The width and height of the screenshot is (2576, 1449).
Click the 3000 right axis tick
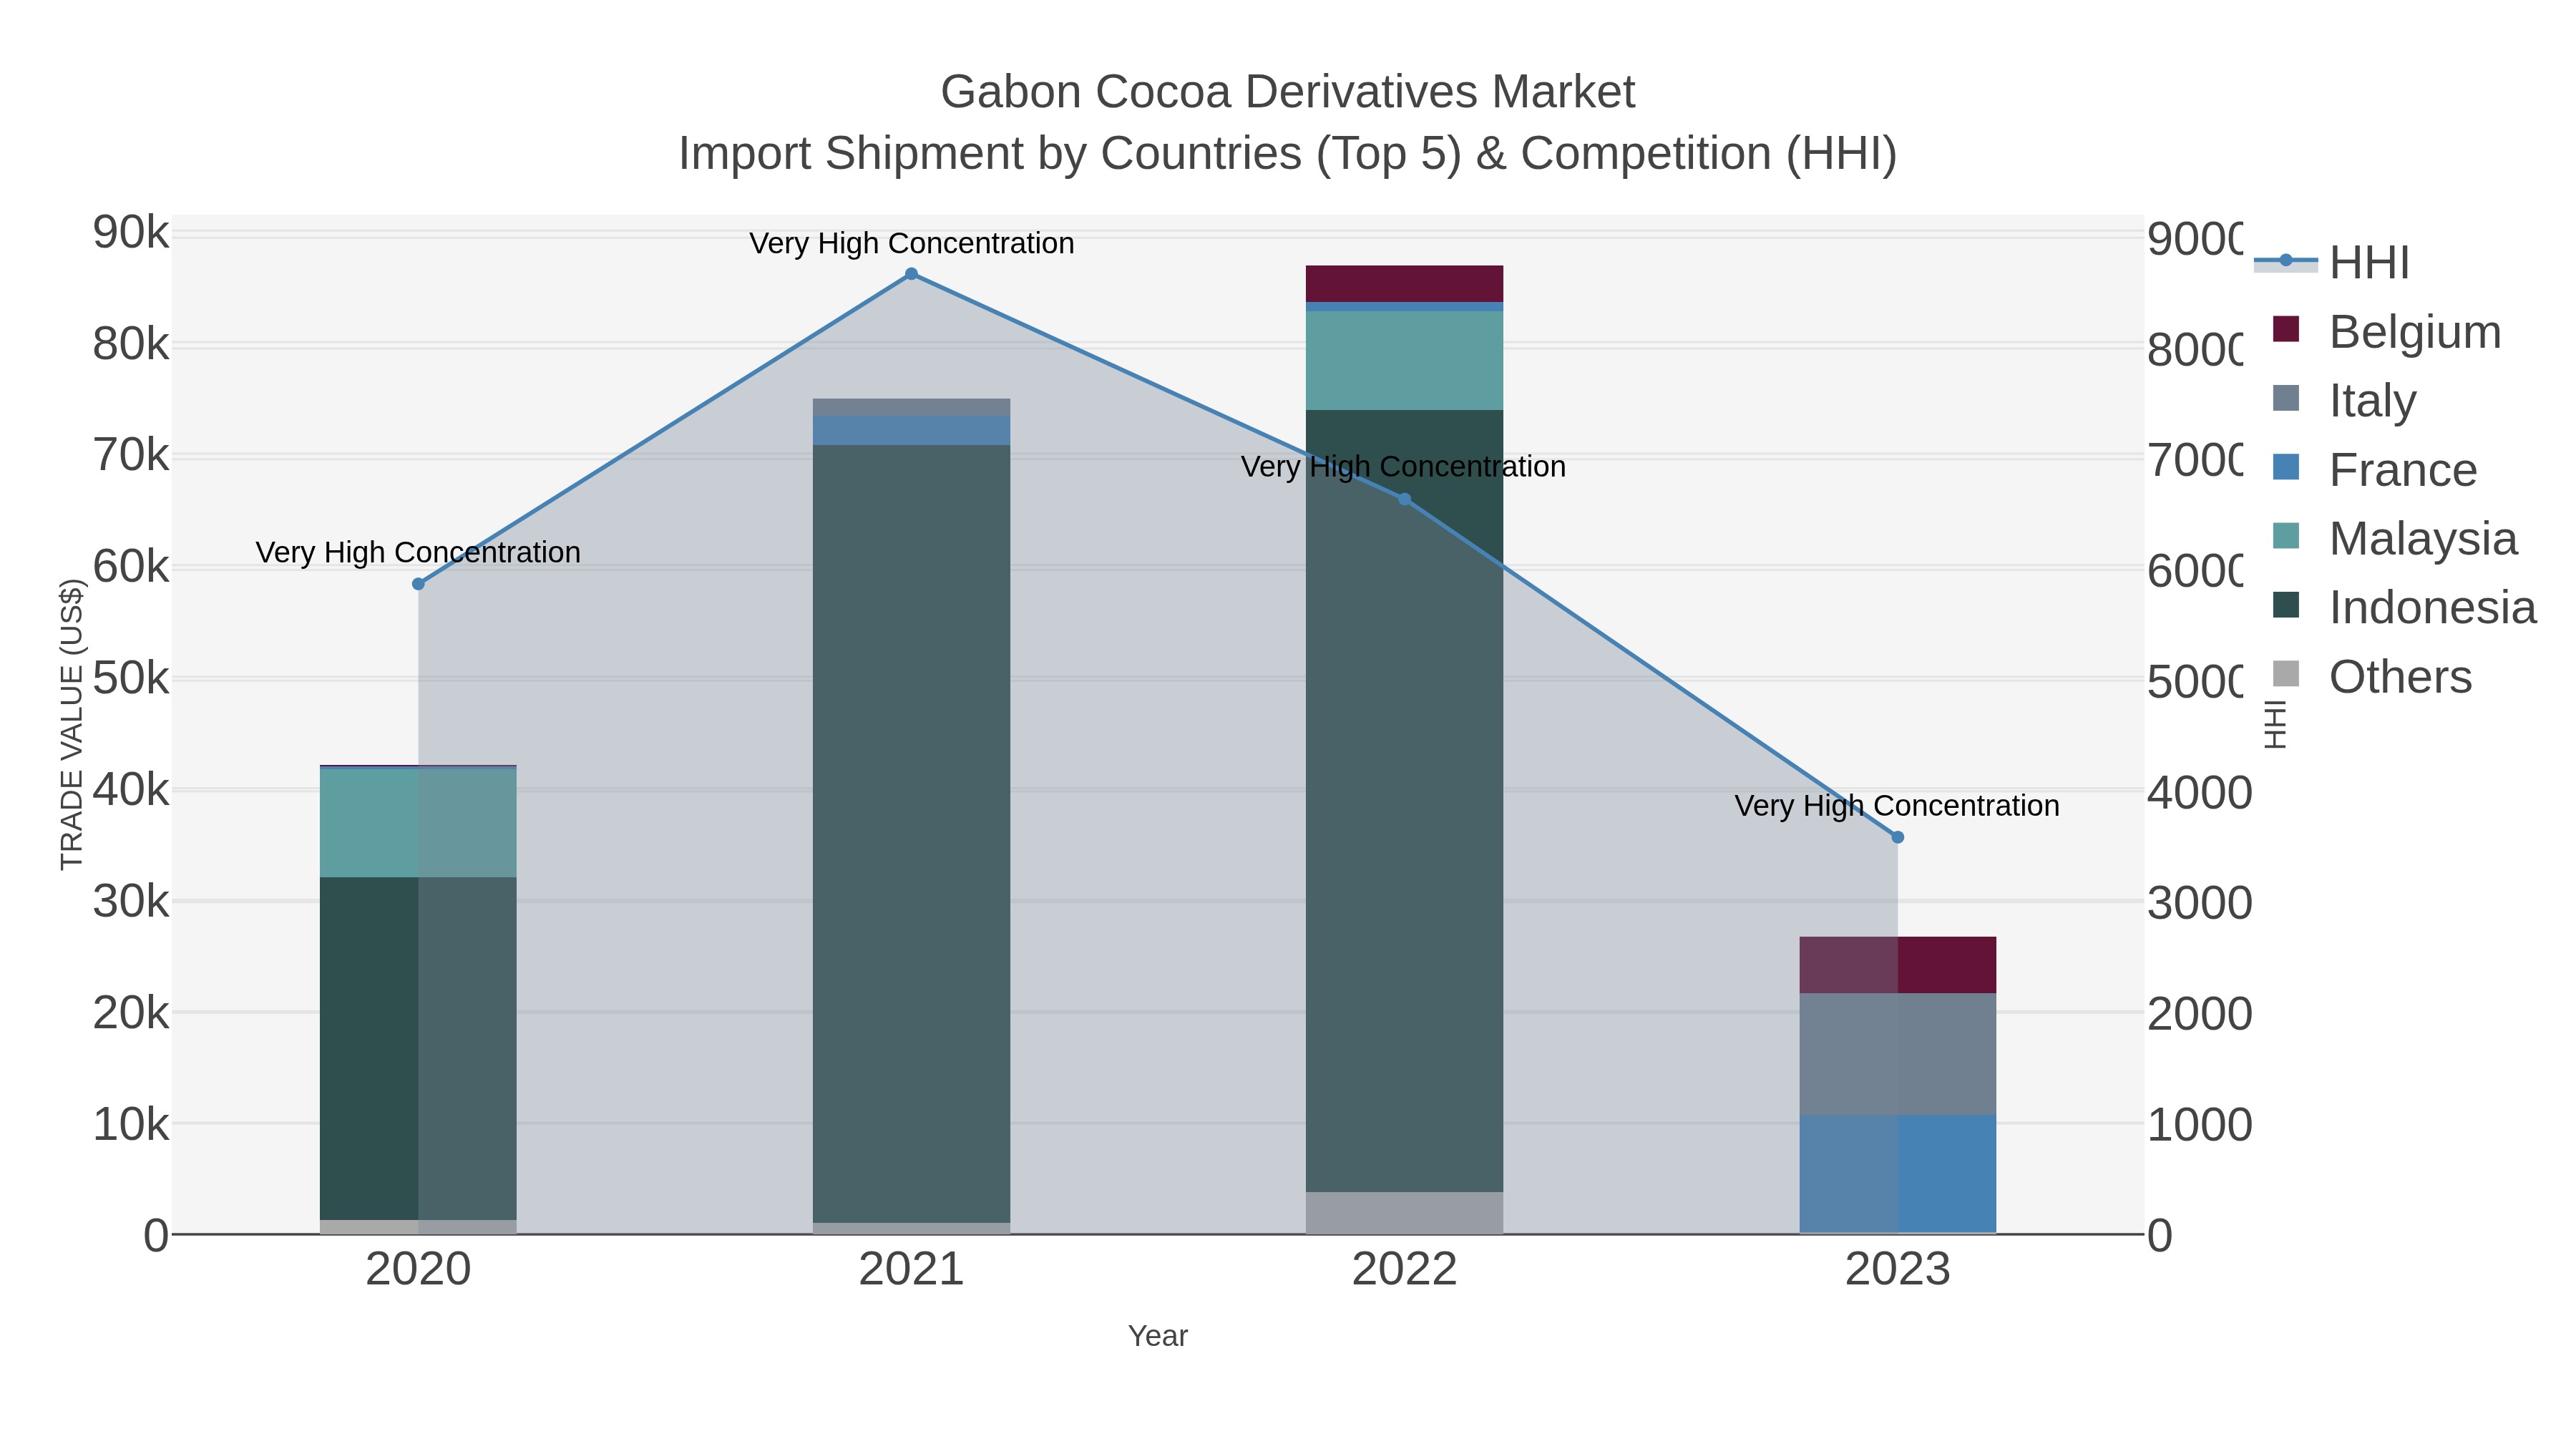pyautogui.click(x=2200, y=903)
